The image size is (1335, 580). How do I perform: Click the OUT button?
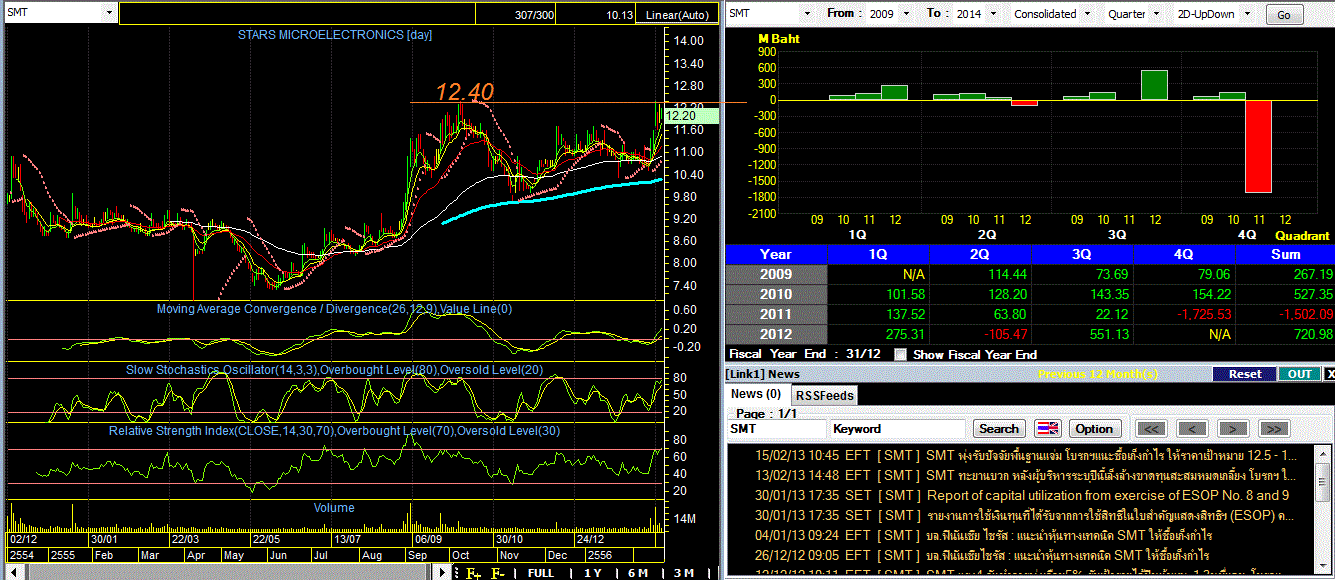[x=1299, y=374]
